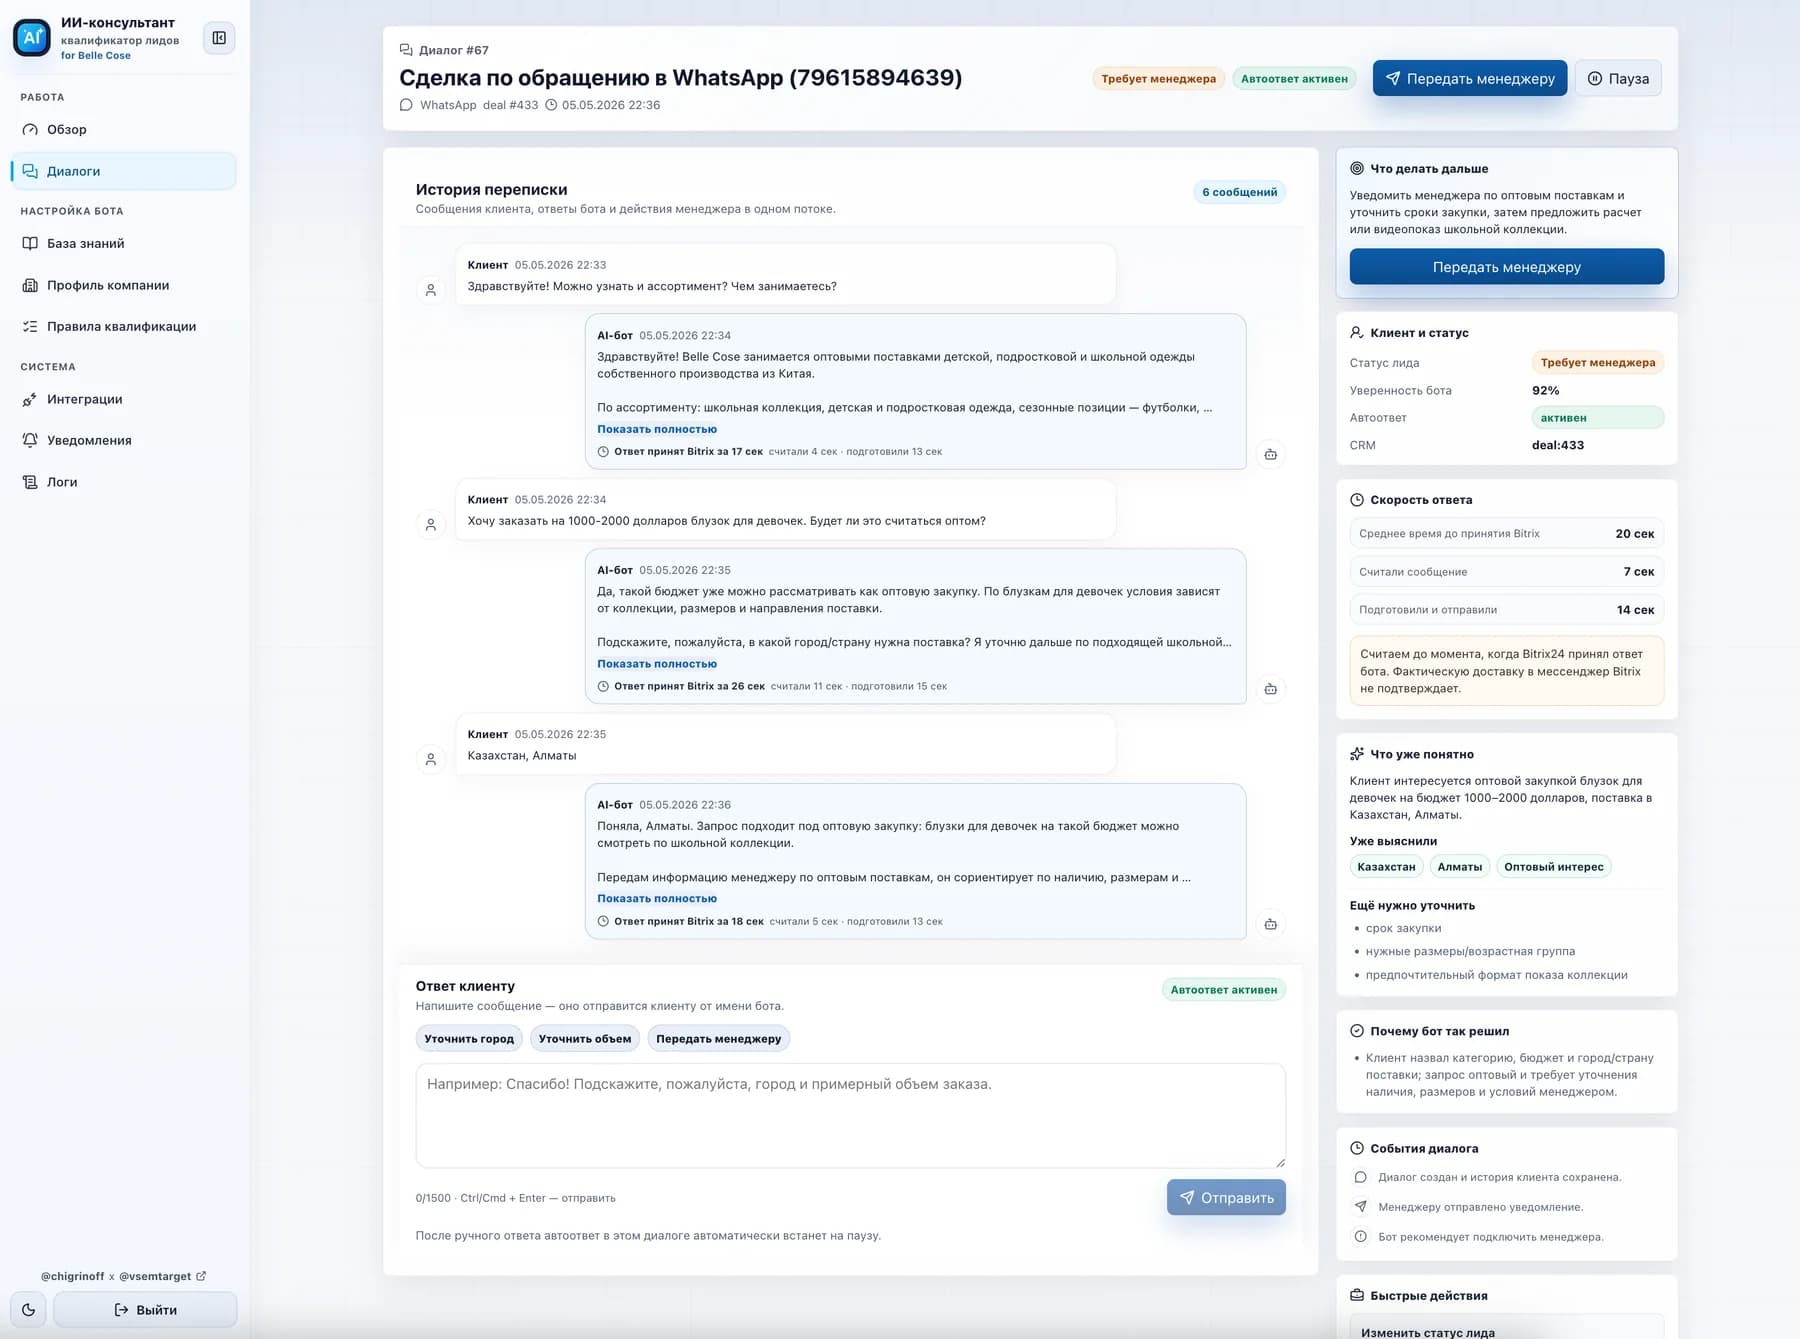Click the Правила квалификации checklist icon
1800x1339 pixels.
(30, 326)
